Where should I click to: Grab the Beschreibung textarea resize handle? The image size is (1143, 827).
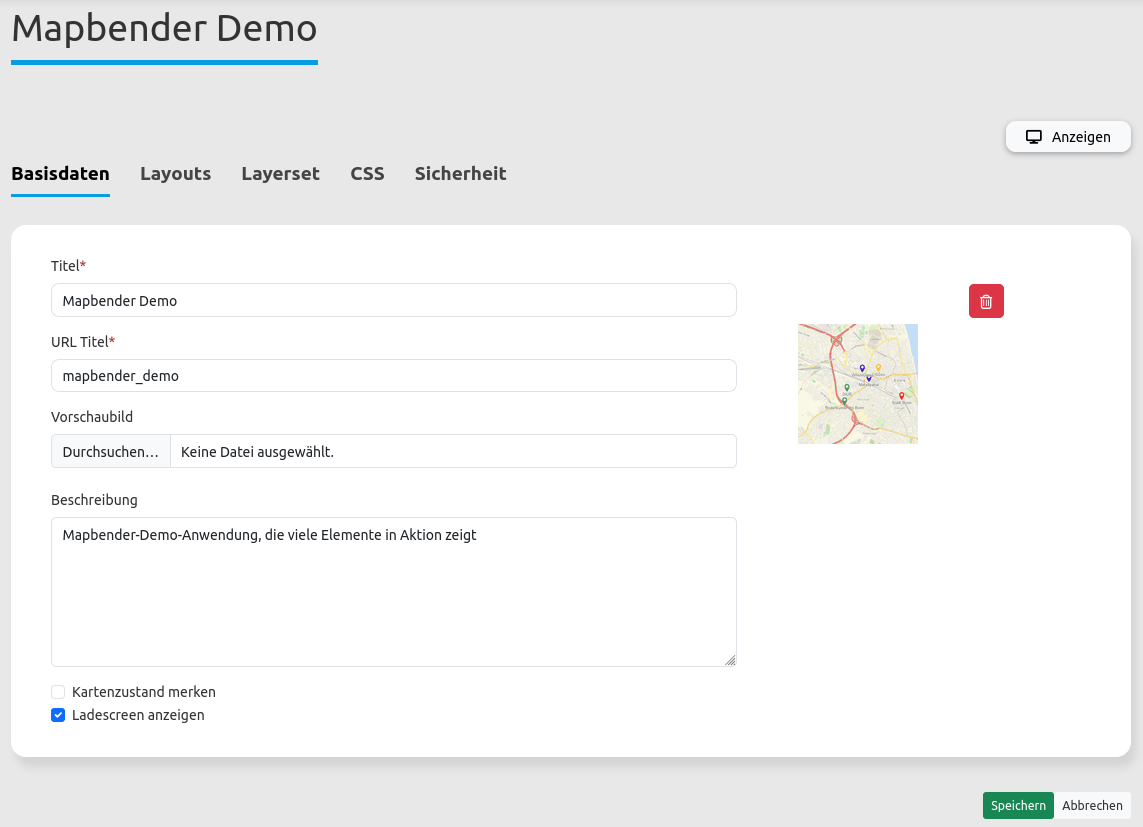coord(730,660)
